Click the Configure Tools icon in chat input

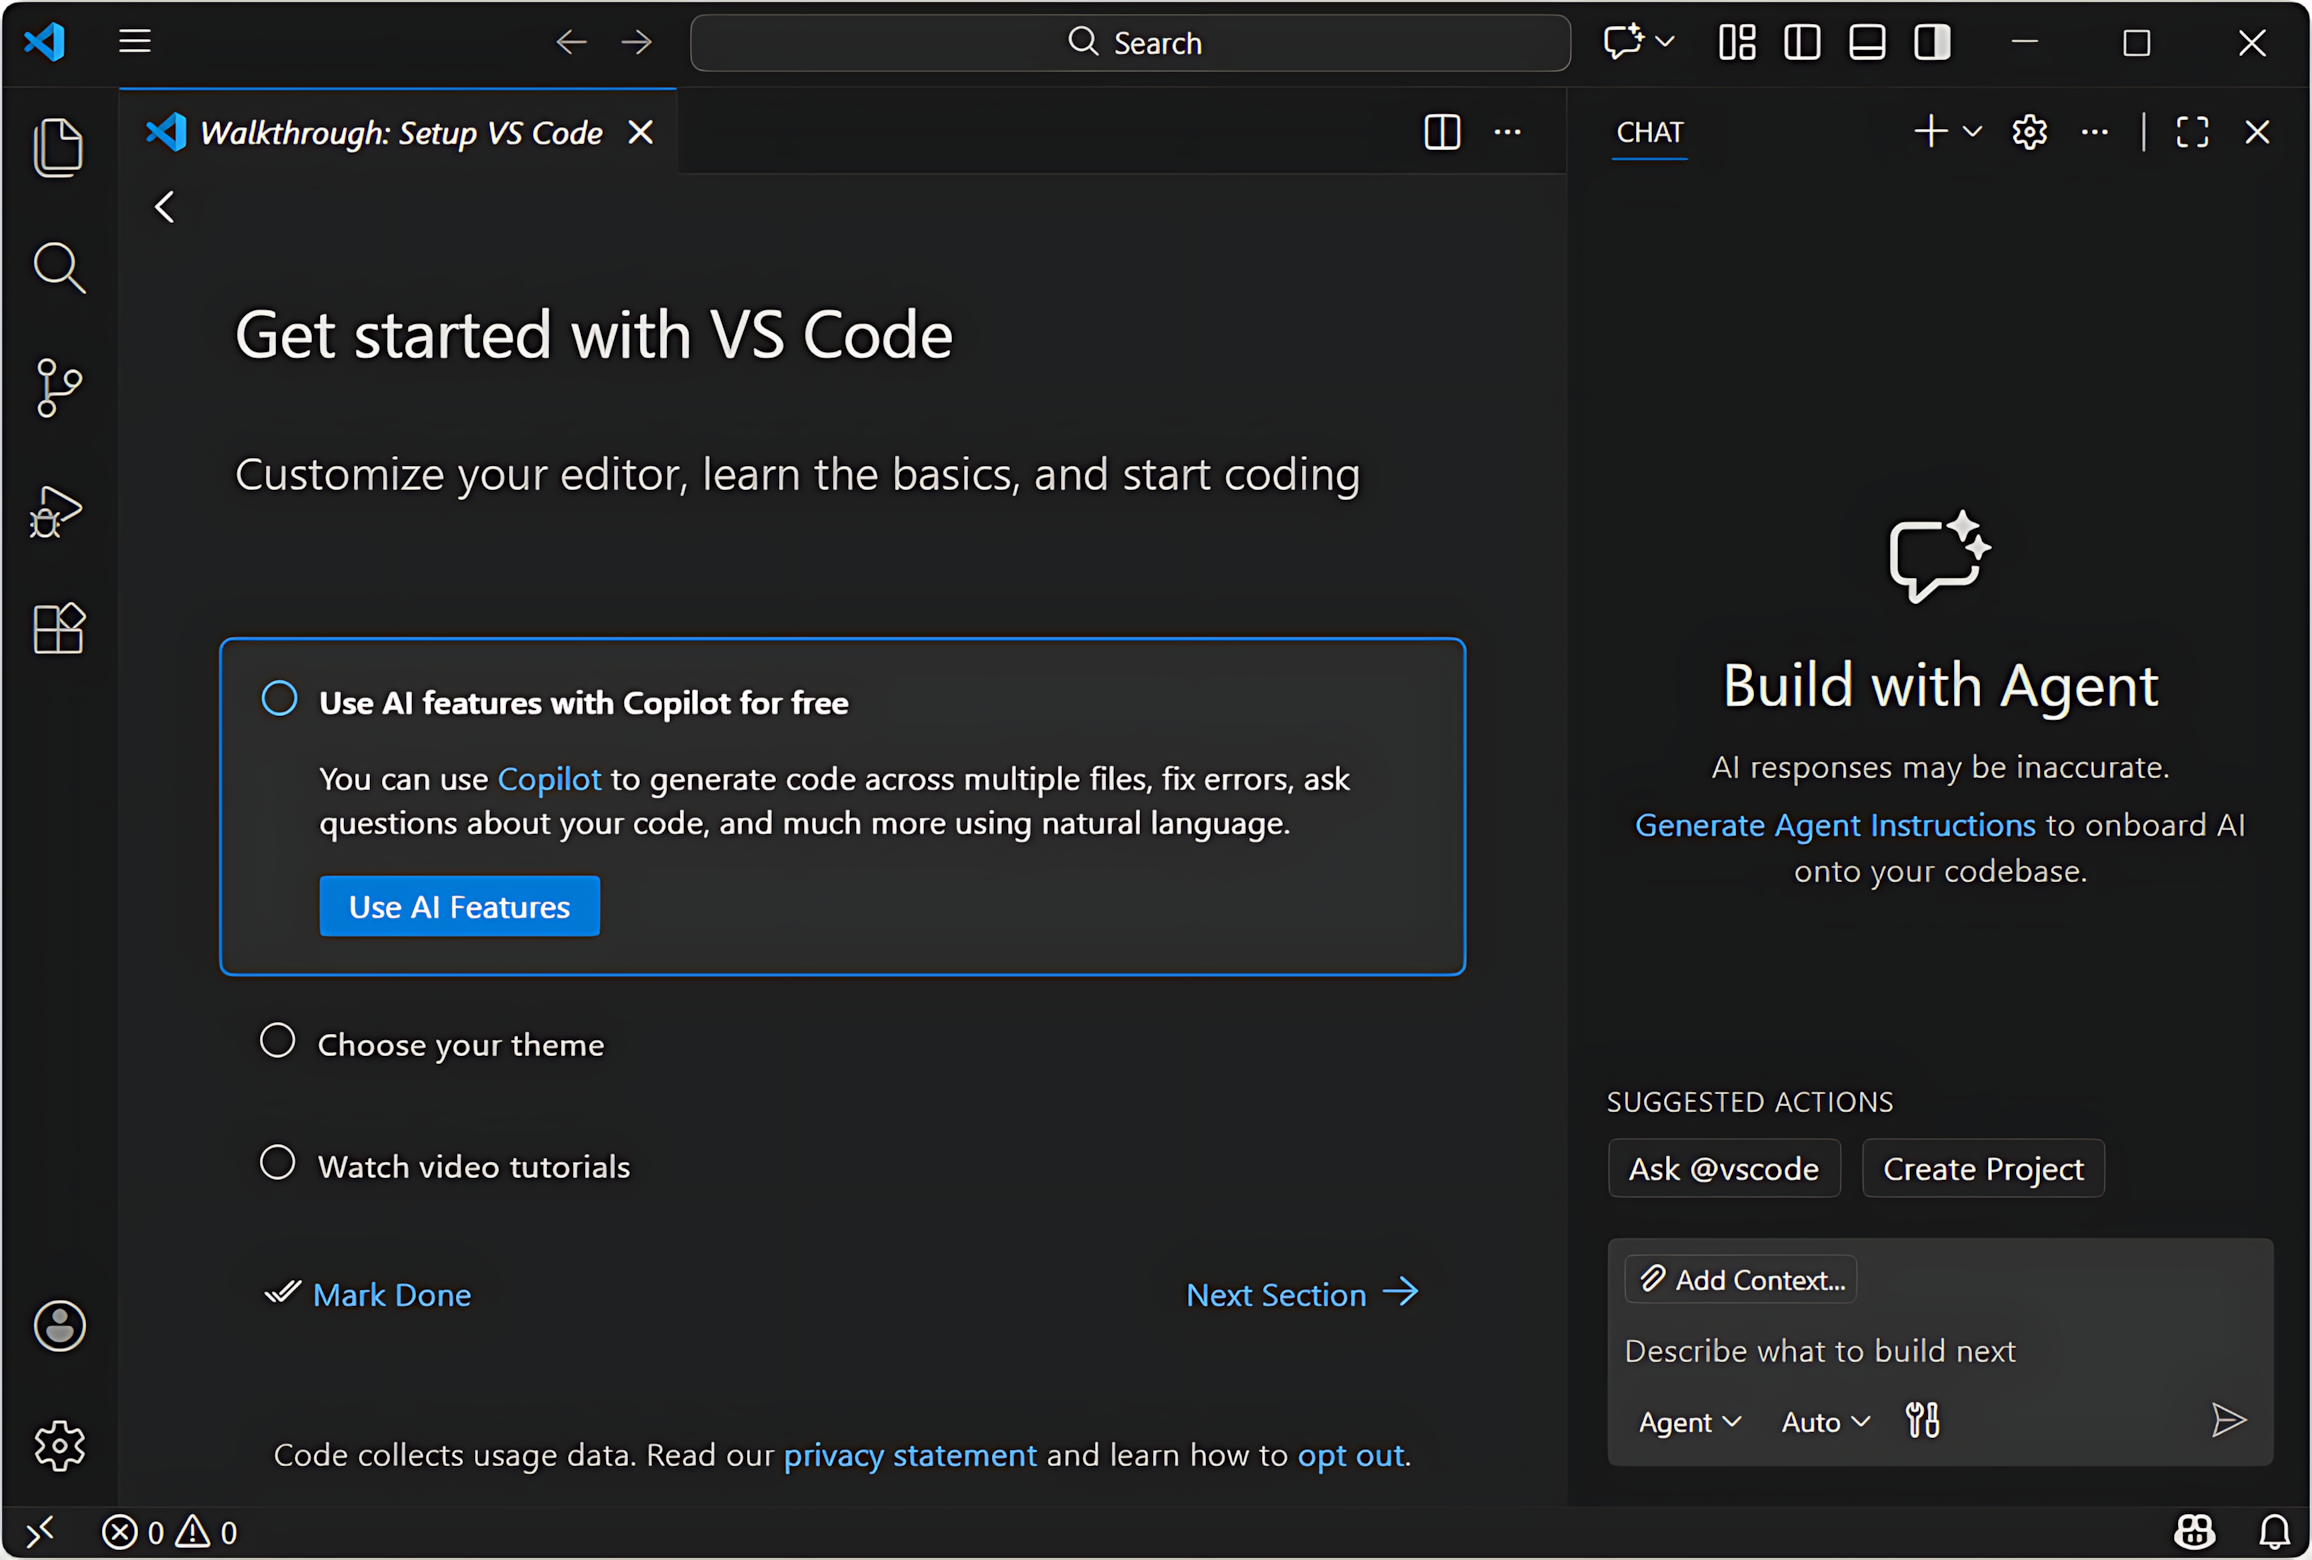1921,1421
